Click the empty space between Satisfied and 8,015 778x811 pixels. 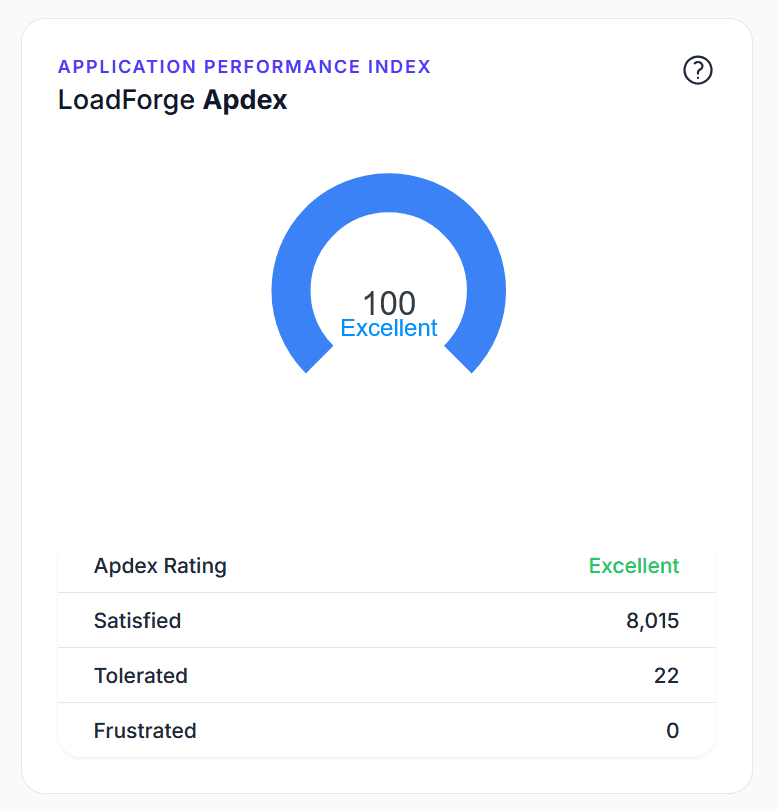[400, 621]
